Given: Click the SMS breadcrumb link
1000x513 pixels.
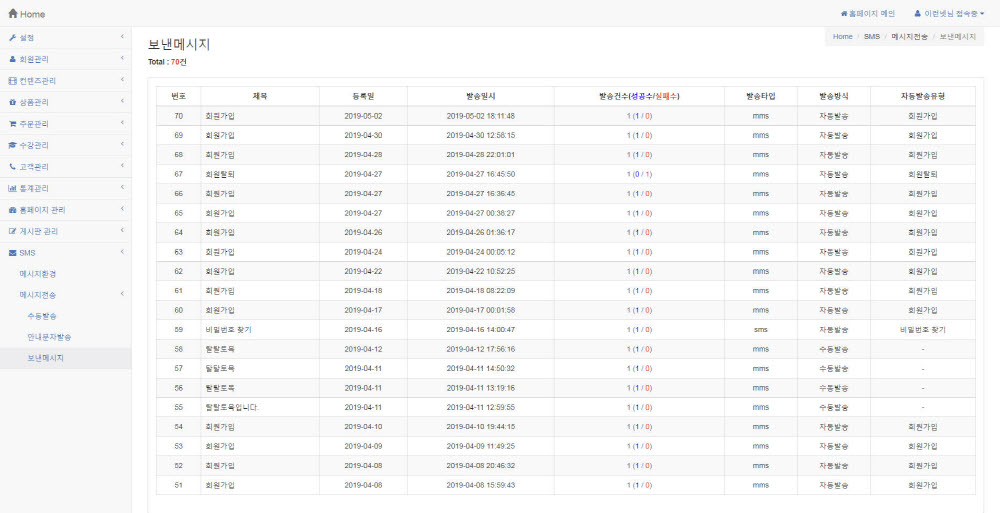Looking at the screenshot, I should click(872, 37).
